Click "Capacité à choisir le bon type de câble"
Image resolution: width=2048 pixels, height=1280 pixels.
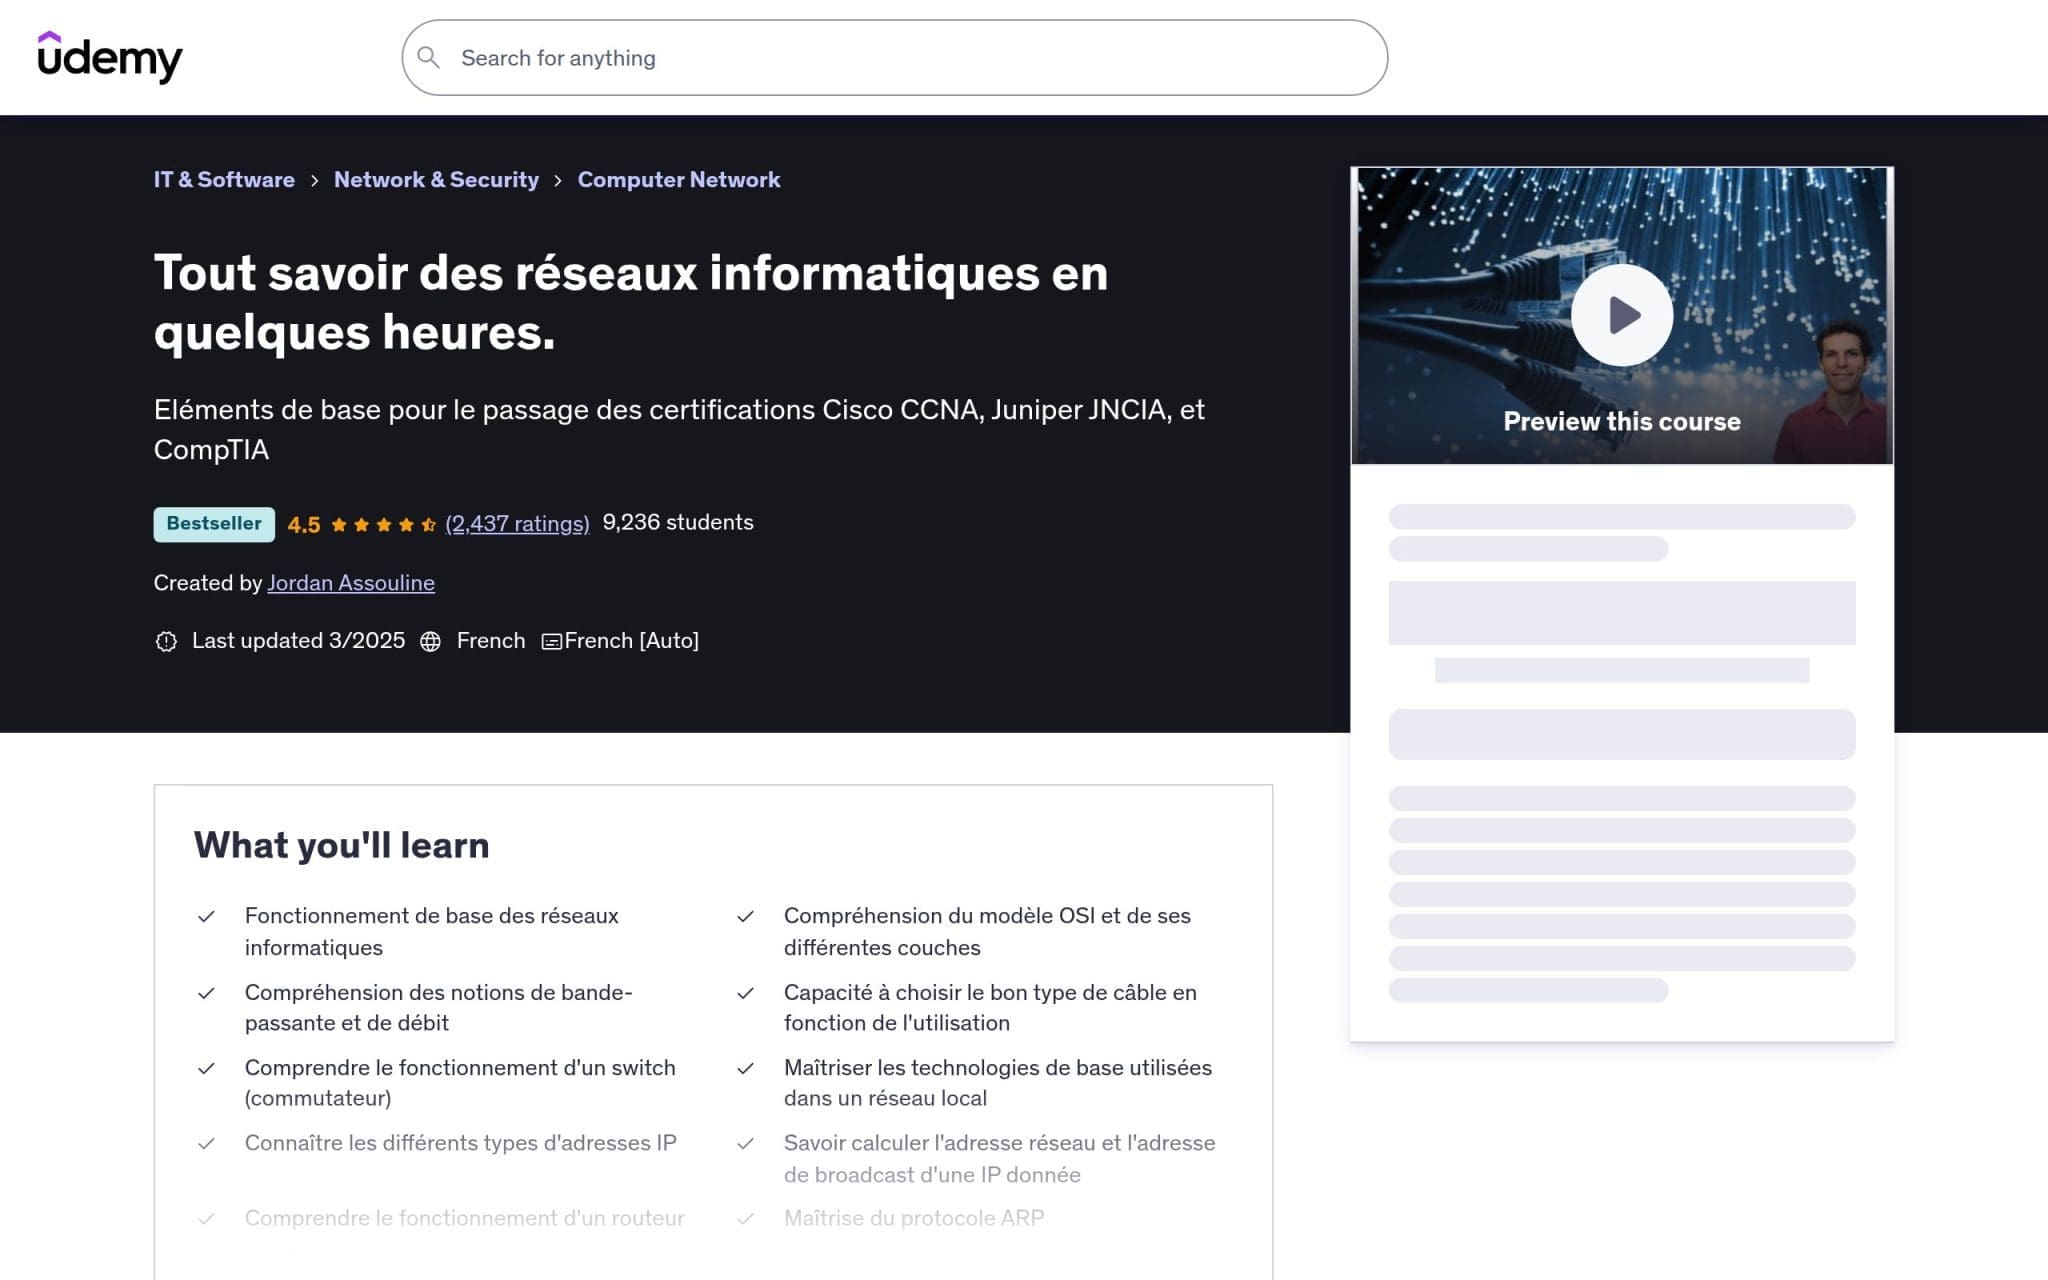(990, 1007)
